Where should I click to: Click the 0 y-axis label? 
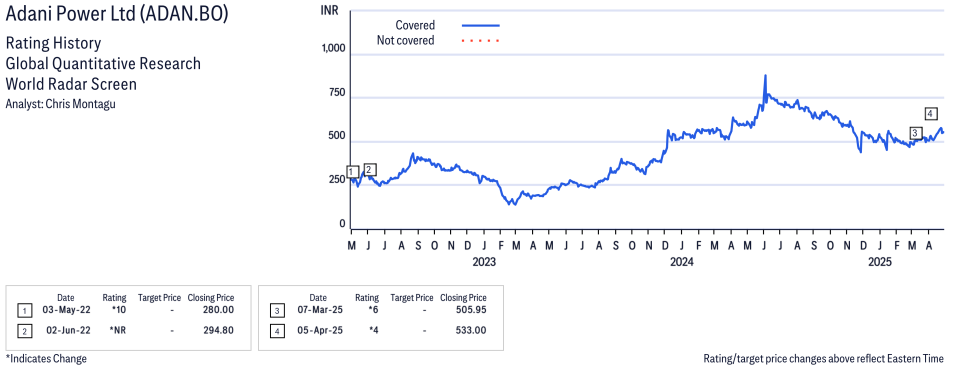pos(342,224)
